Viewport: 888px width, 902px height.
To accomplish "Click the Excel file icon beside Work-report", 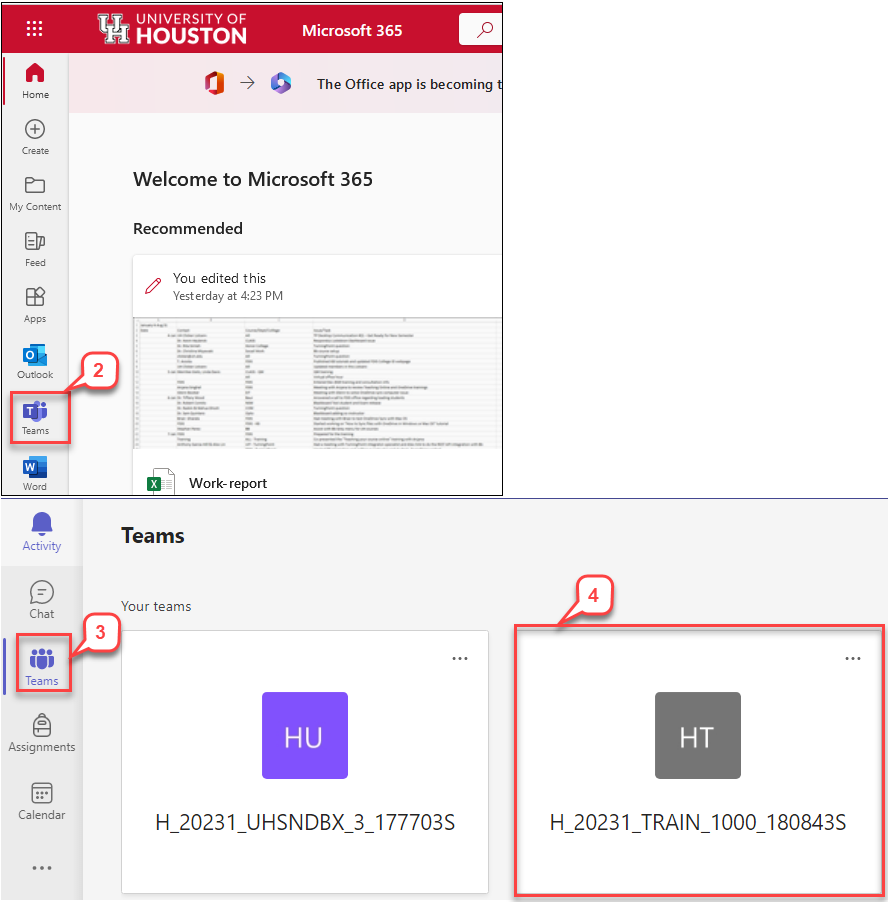I will click(160, 482).
